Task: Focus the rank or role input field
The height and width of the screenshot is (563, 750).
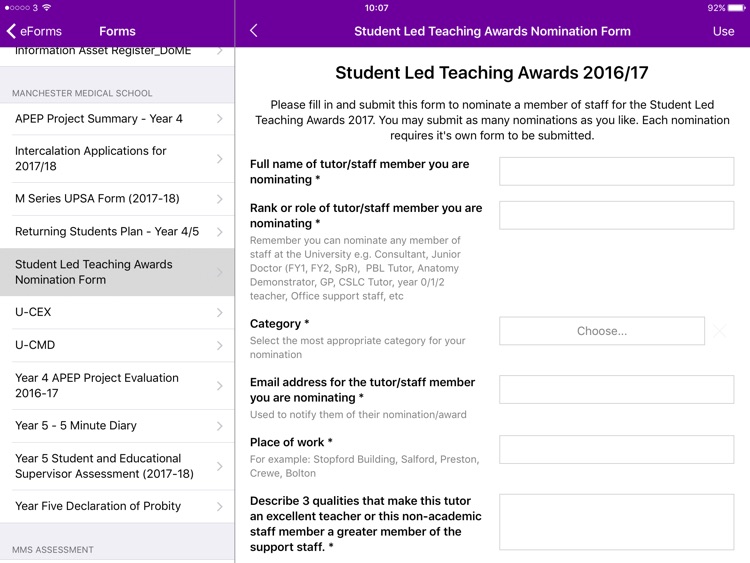Action: click(x=617, y=215)
